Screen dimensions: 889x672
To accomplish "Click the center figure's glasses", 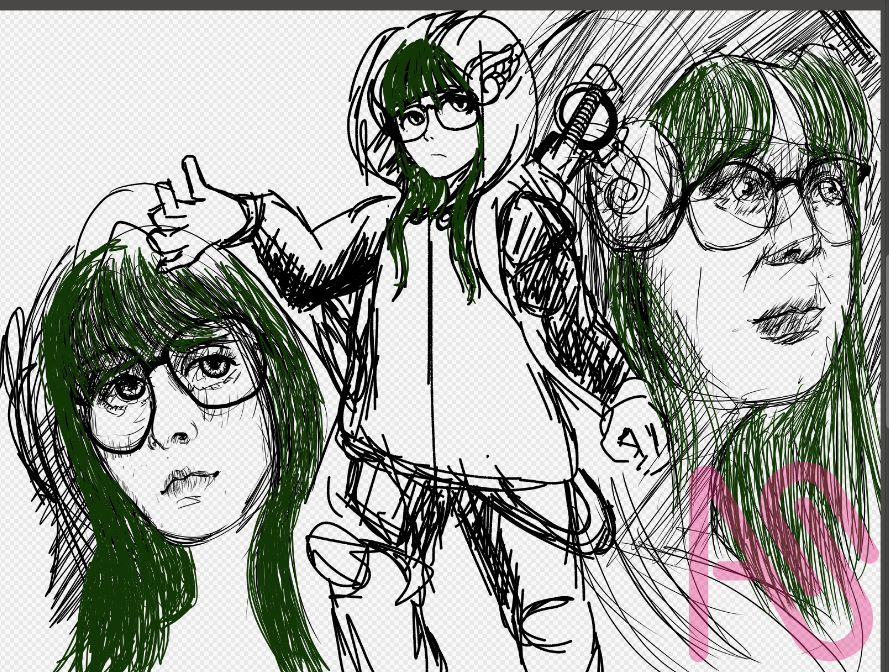I will [438, 116].
